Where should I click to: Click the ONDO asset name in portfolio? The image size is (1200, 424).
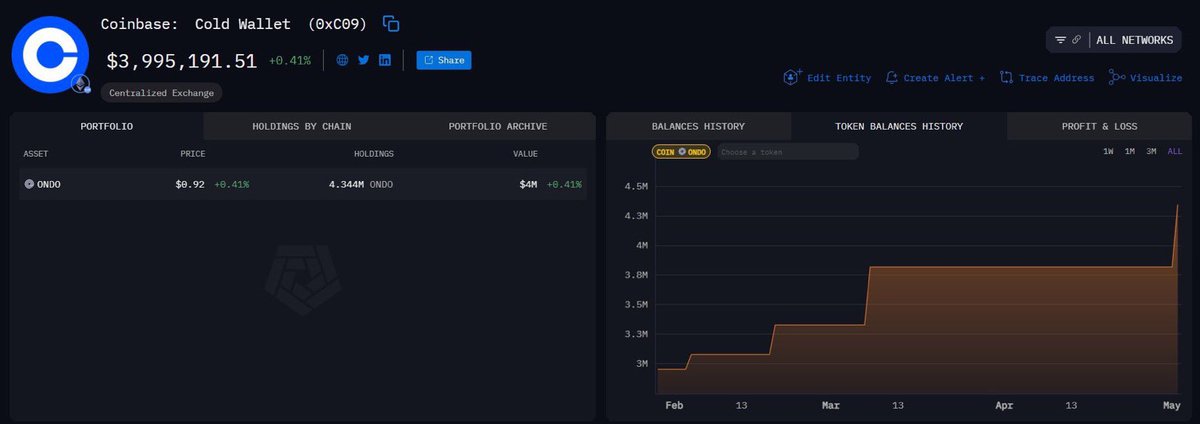point(49,184)
